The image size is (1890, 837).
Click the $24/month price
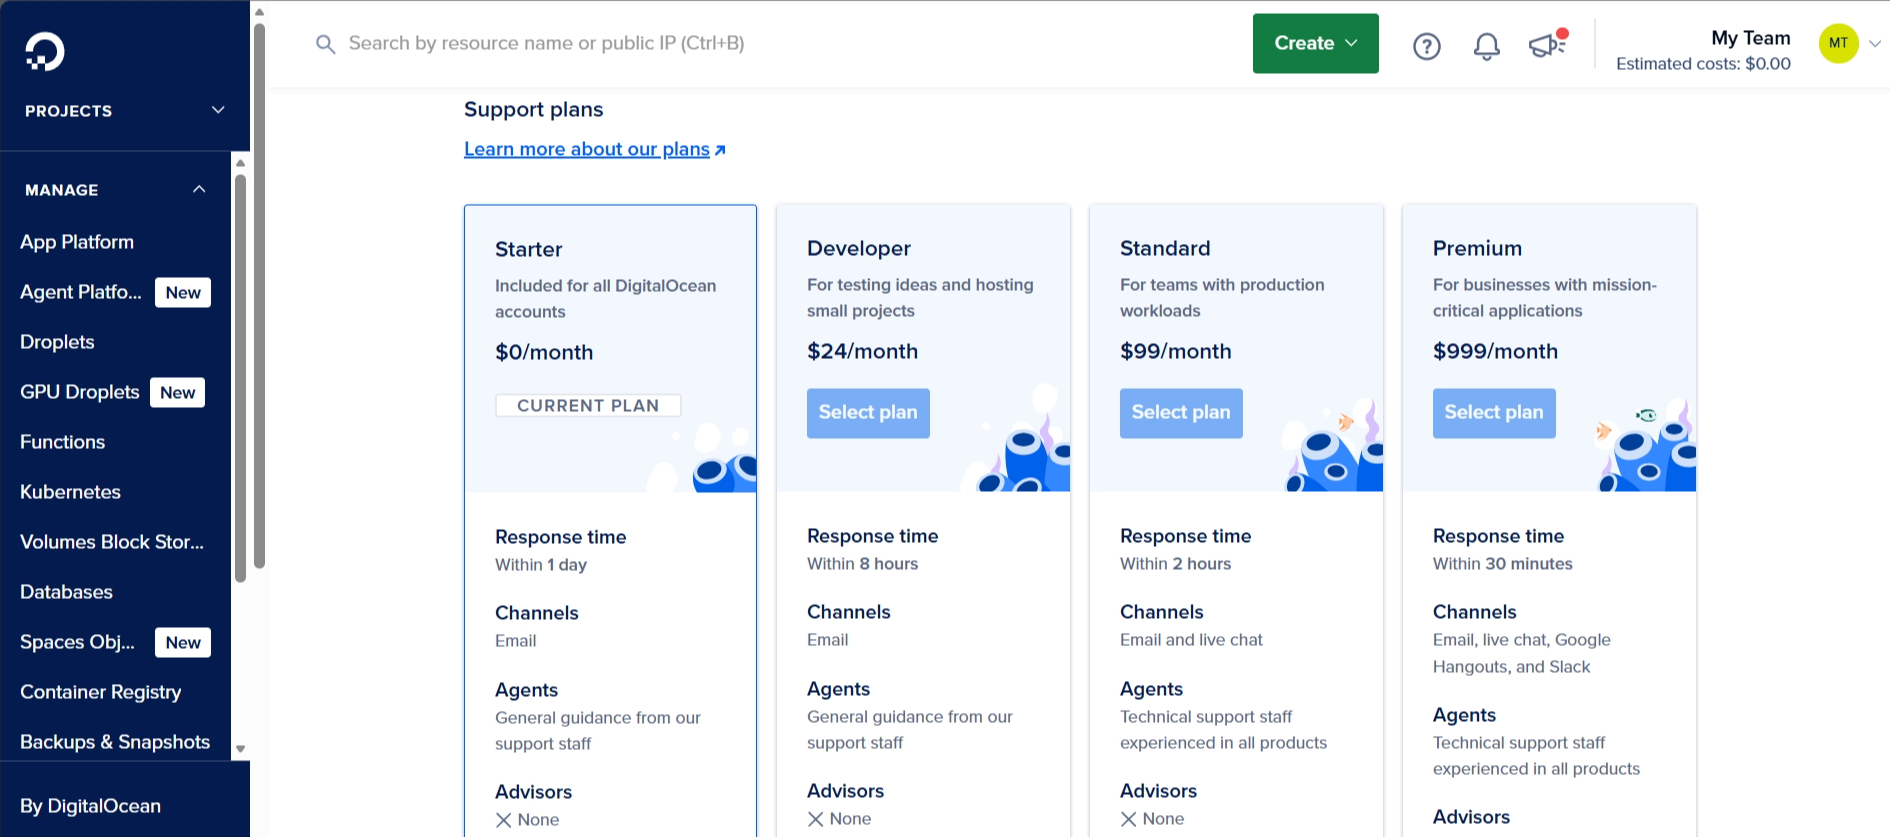[862, 352]
